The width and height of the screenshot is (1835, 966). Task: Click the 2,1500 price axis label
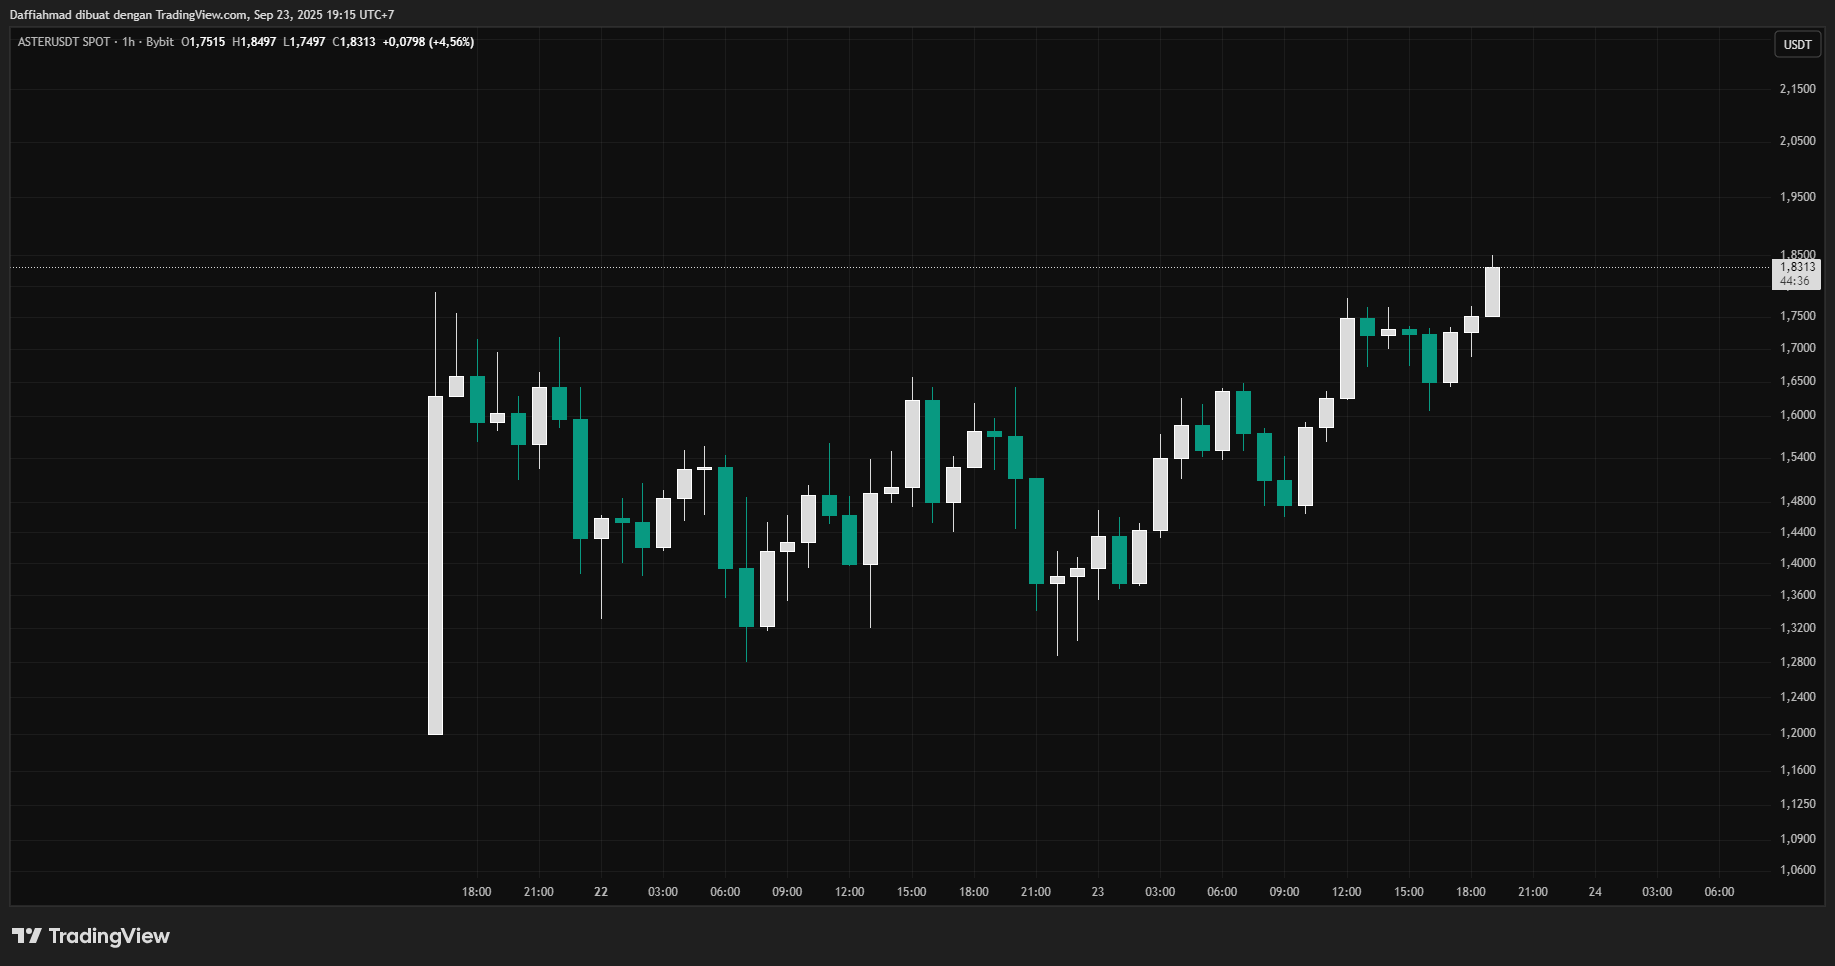pos(1797,89)
